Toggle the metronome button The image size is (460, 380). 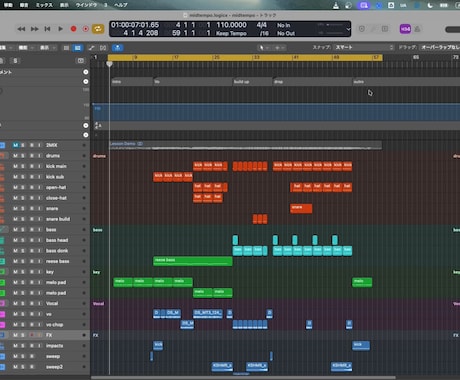click(x=417, y=29)
